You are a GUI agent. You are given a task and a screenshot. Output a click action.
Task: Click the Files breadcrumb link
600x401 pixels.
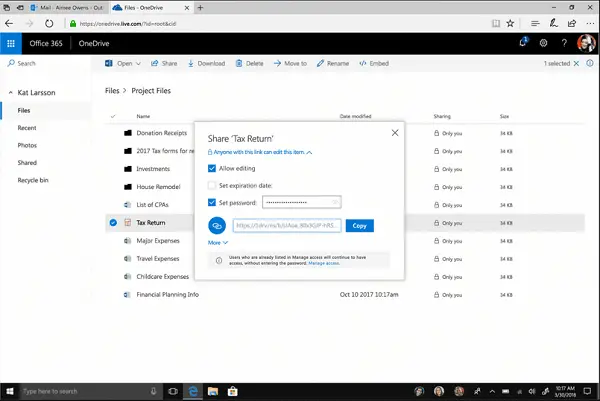[x=112, y=91]
